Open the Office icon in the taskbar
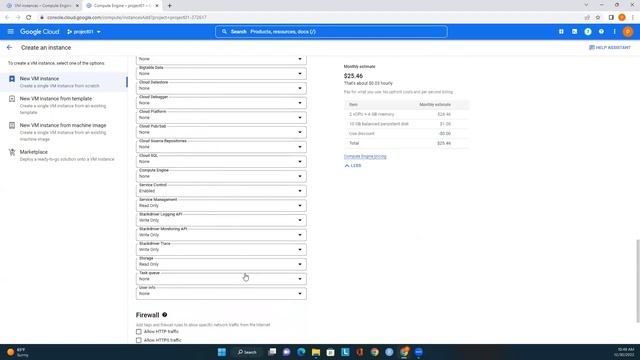Image resolution: width=640 pixels, height=360 pixels. pos(360,352)
